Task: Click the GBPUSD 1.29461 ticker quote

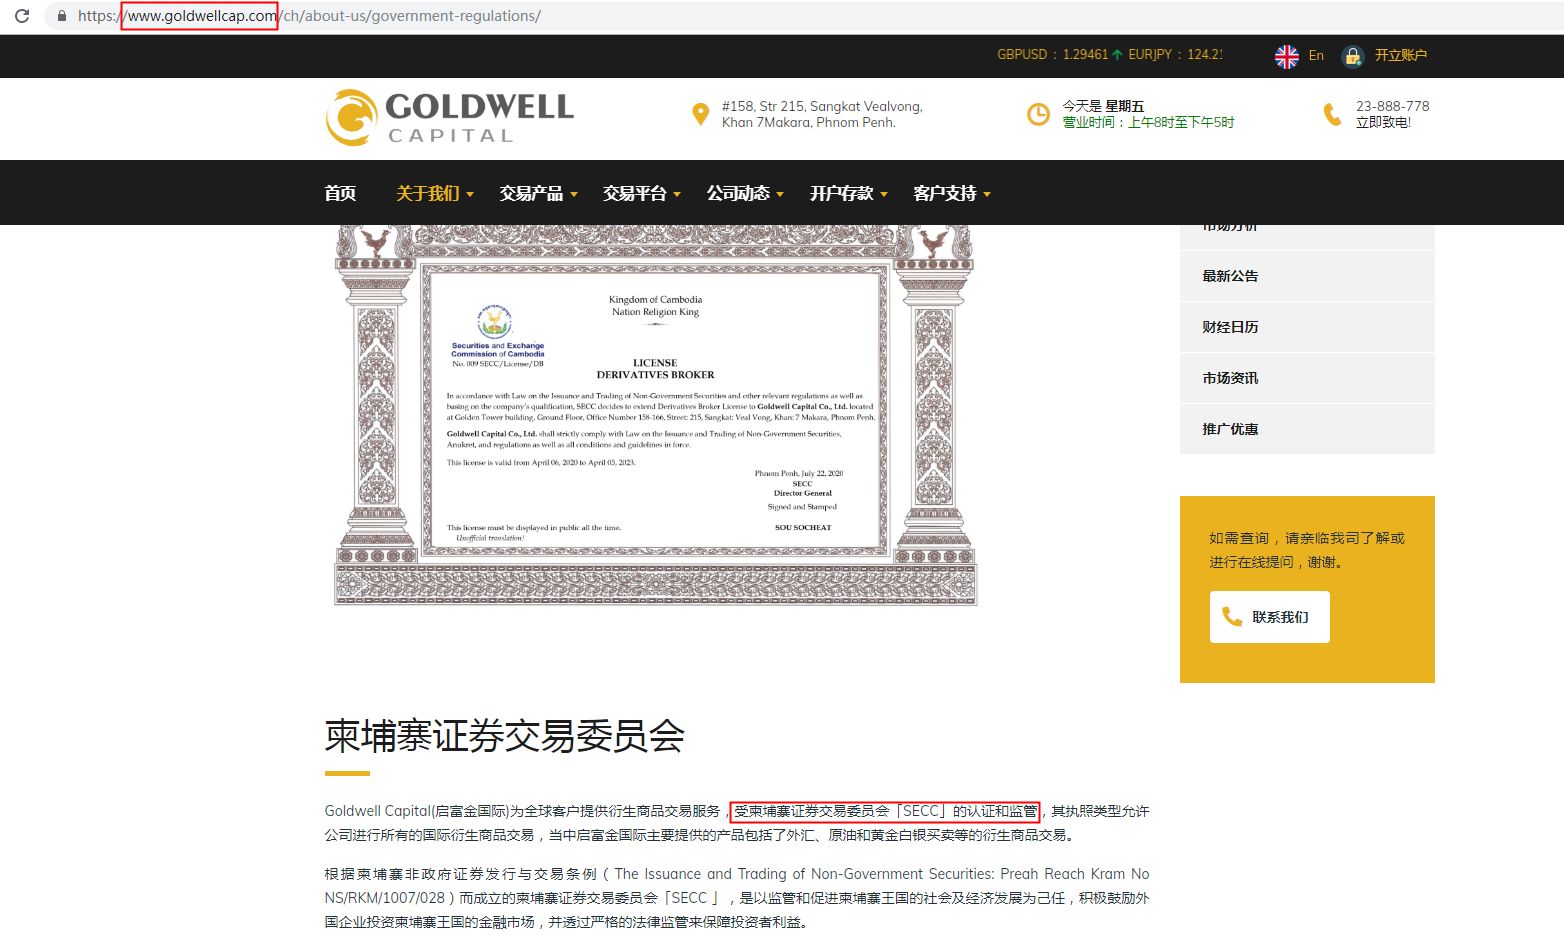Action: pyautogui.click(x=1059, y=55)
